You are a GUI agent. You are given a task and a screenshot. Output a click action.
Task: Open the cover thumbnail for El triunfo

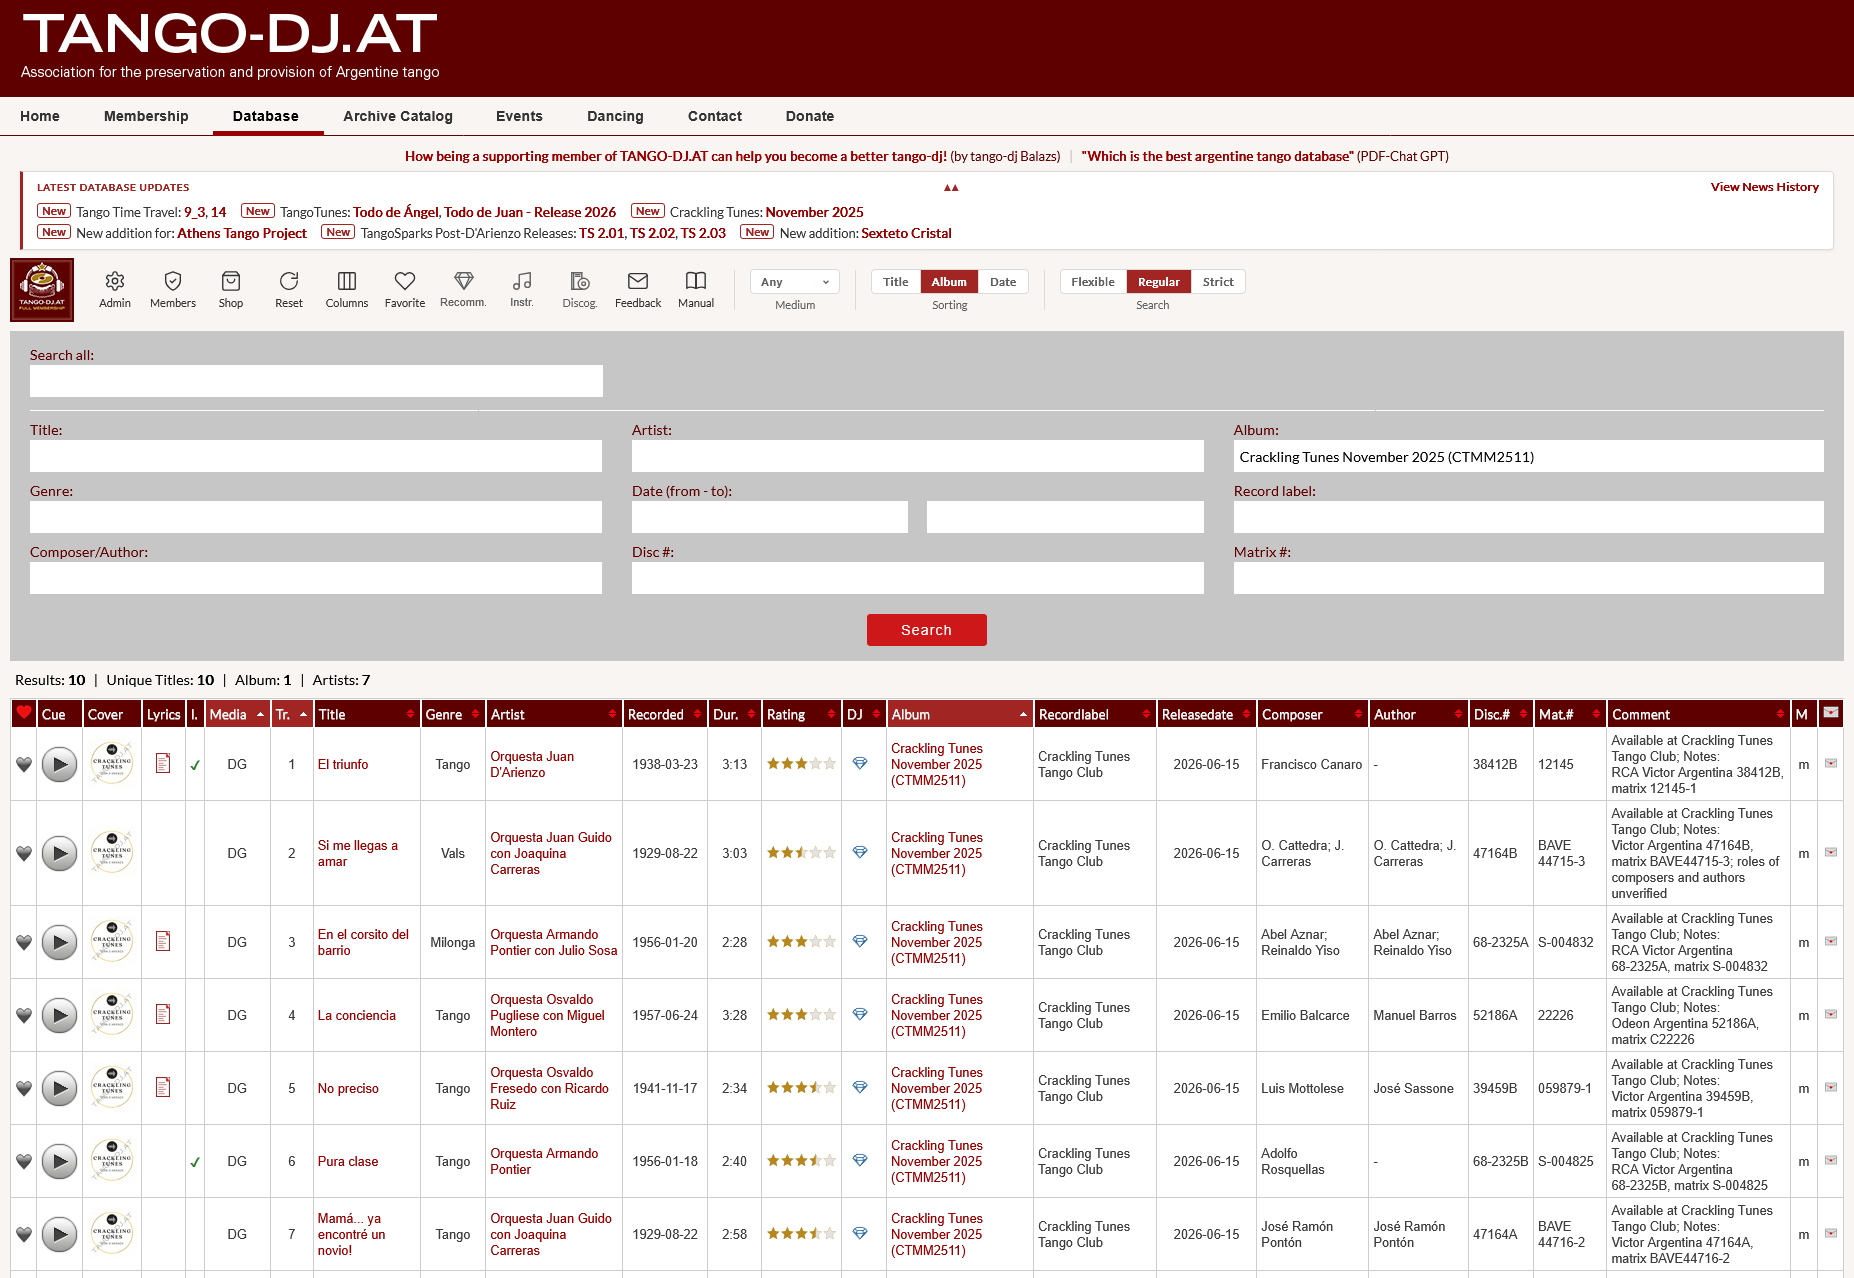(x=112, y=764)
